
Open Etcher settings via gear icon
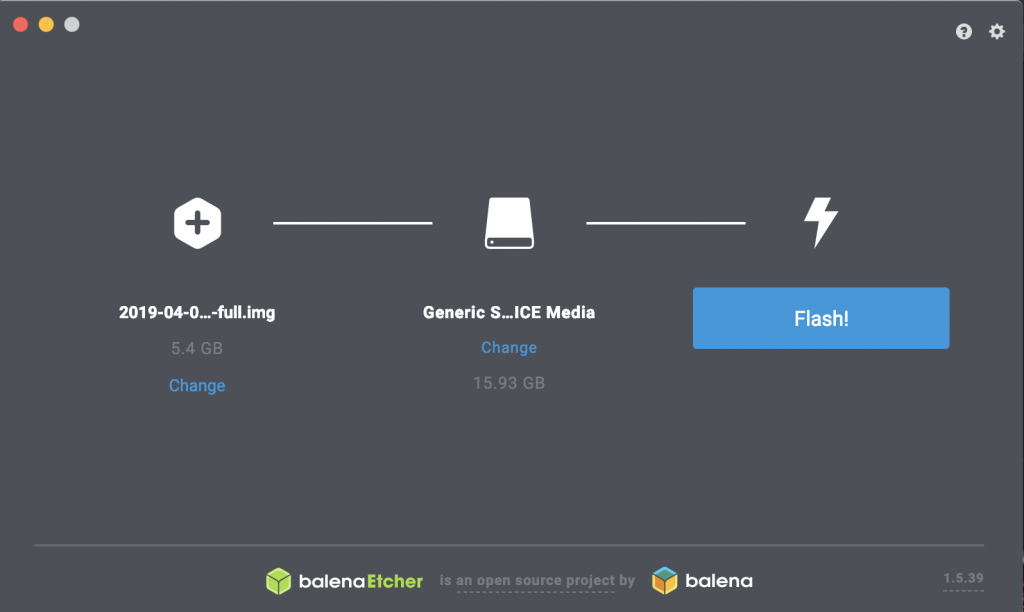997,31
